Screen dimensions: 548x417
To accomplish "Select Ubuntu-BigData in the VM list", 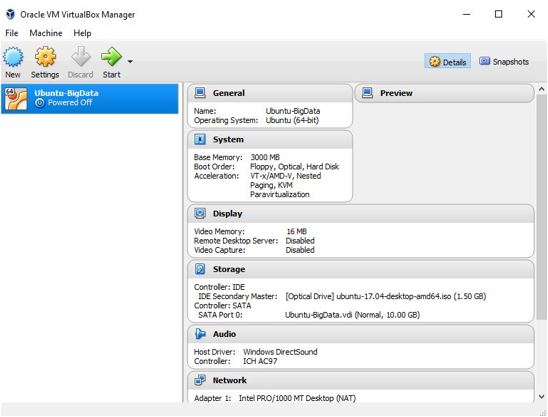I will tap(90, 99).
